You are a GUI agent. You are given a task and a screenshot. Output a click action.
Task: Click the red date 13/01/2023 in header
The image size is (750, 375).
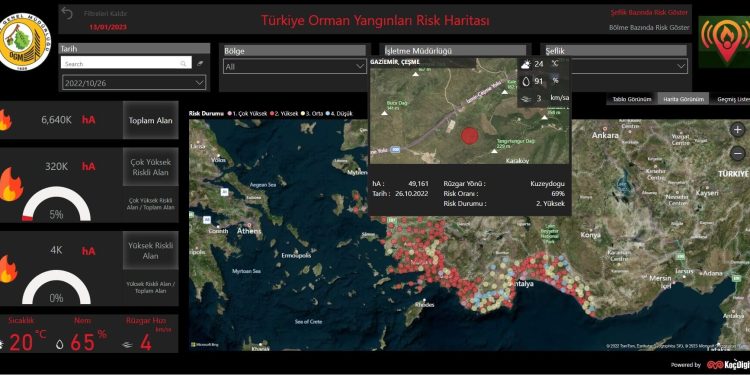108,27
